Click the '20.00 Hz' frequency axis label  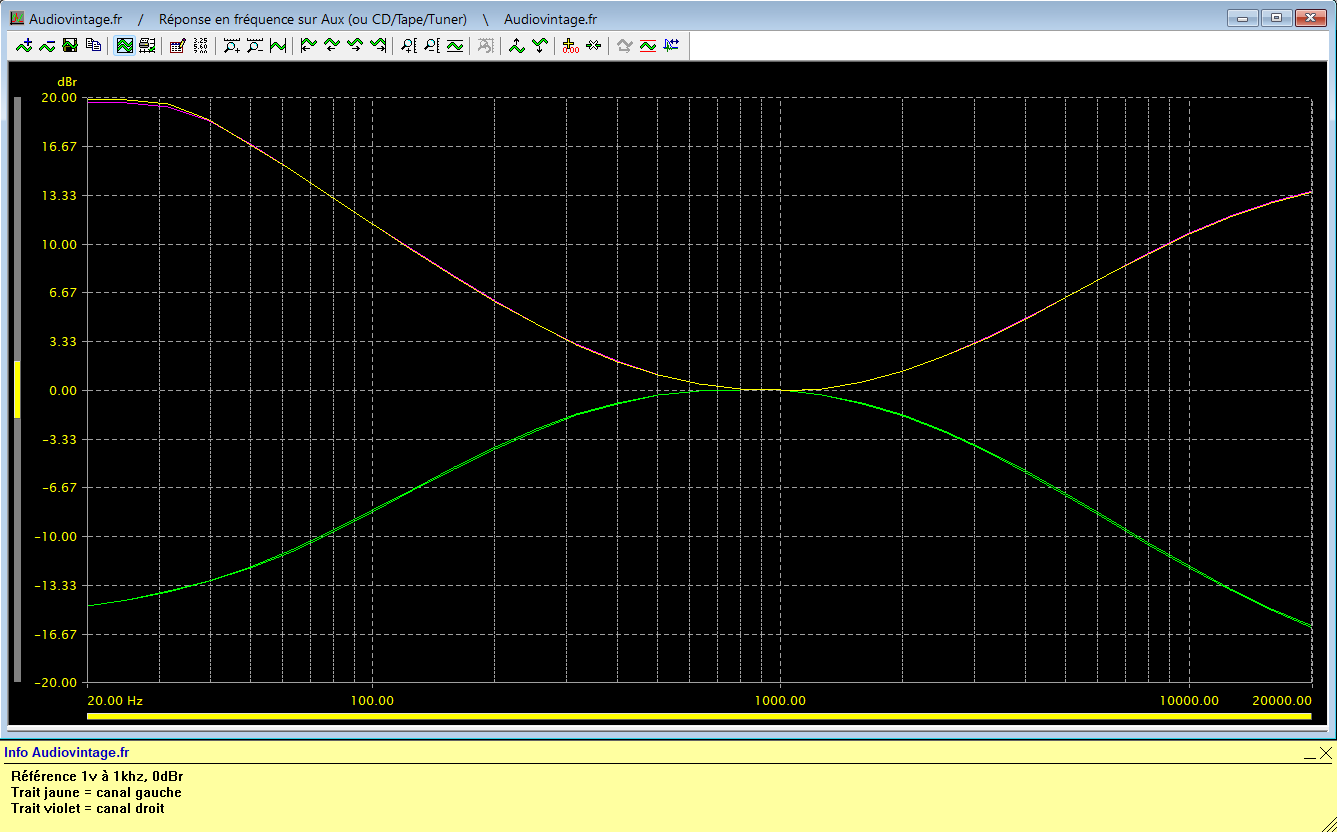click(116, 701)
